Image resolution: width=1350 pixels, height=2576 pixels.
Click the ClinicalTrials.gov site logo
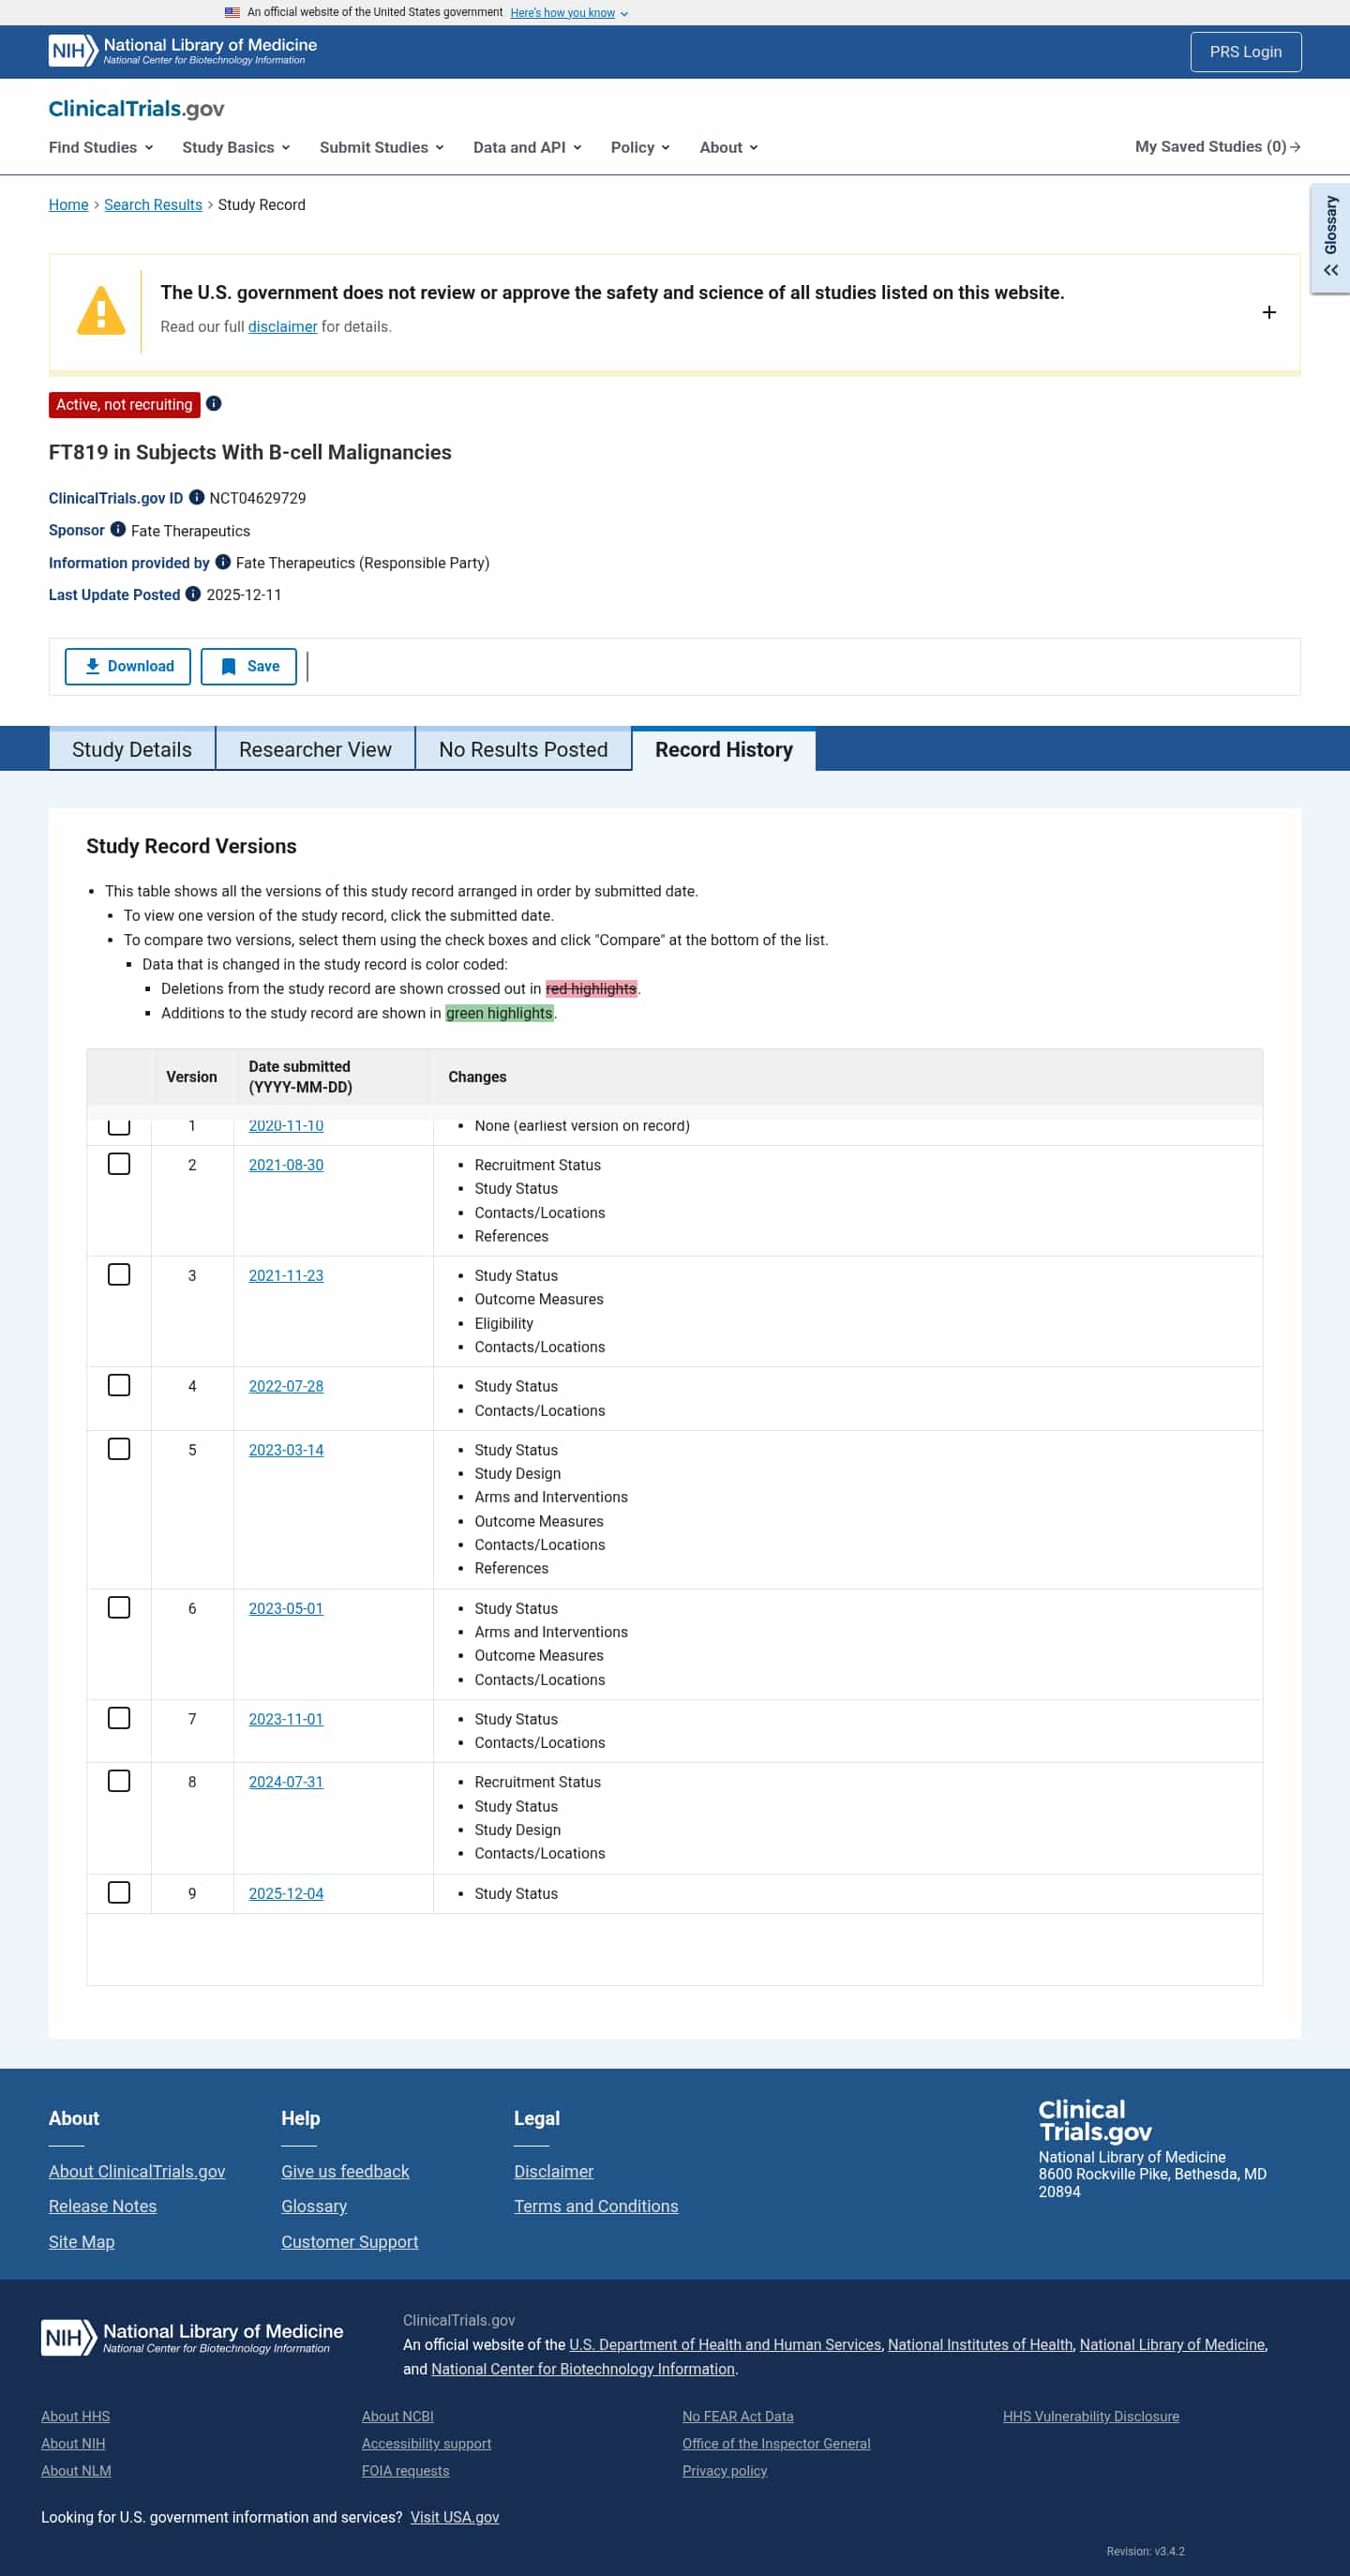(x=136, y=109)
